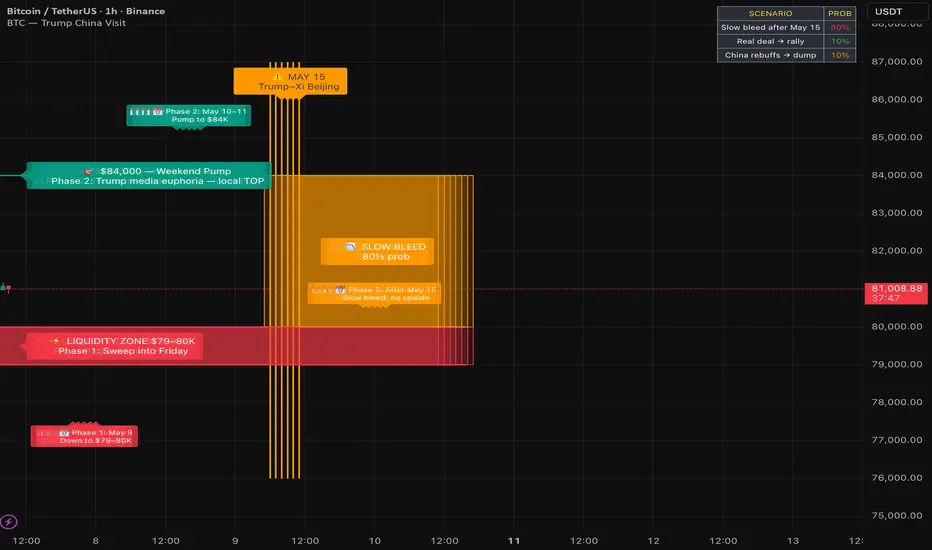Select the China rebuffs → dump row
This screenshot has width=932, height=550.
point(786,55)
